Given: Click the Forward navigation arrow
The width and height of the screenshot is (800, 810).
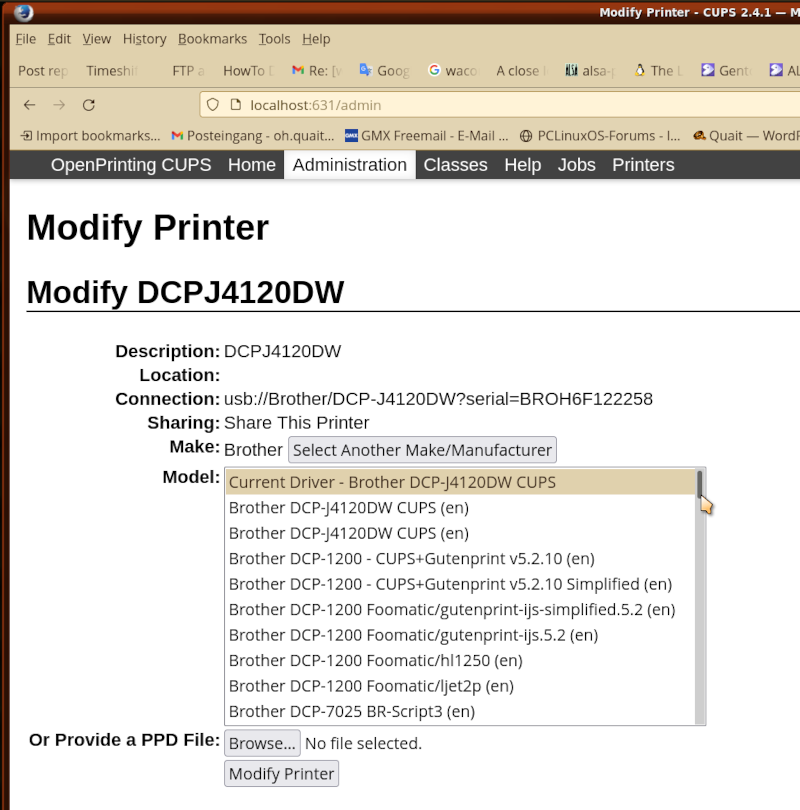Looking at the screenshot, I should 59,105.
